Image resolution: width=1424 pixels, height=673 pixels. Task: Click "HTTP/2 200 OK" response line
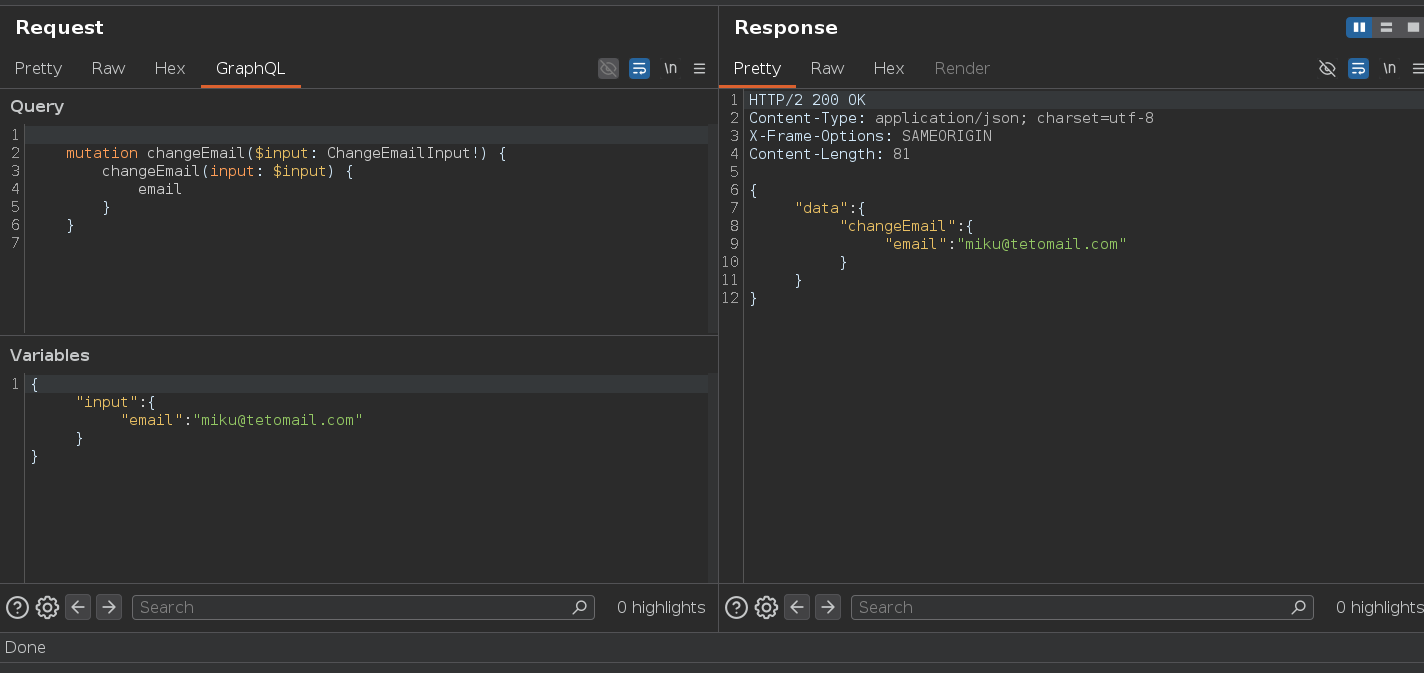click(807, 100)
